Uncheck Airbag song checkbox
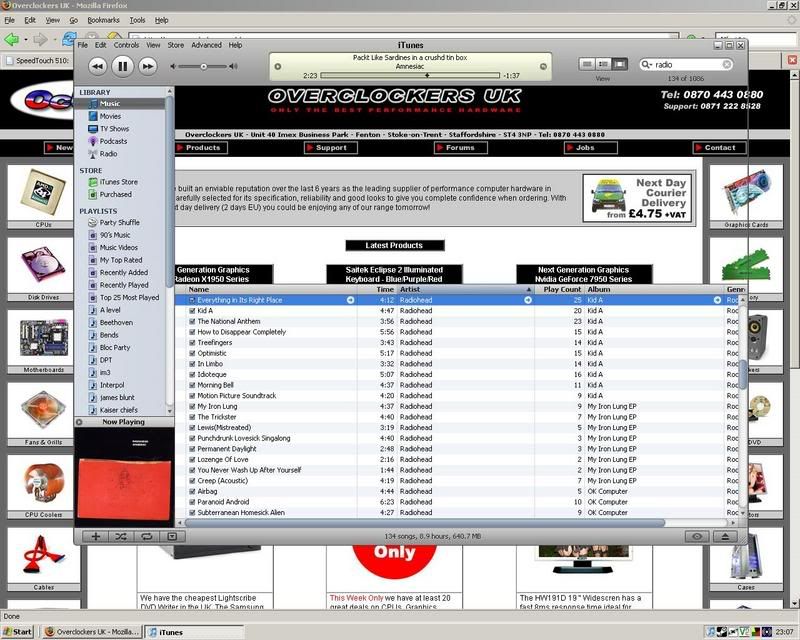 [x=192, y=491]
